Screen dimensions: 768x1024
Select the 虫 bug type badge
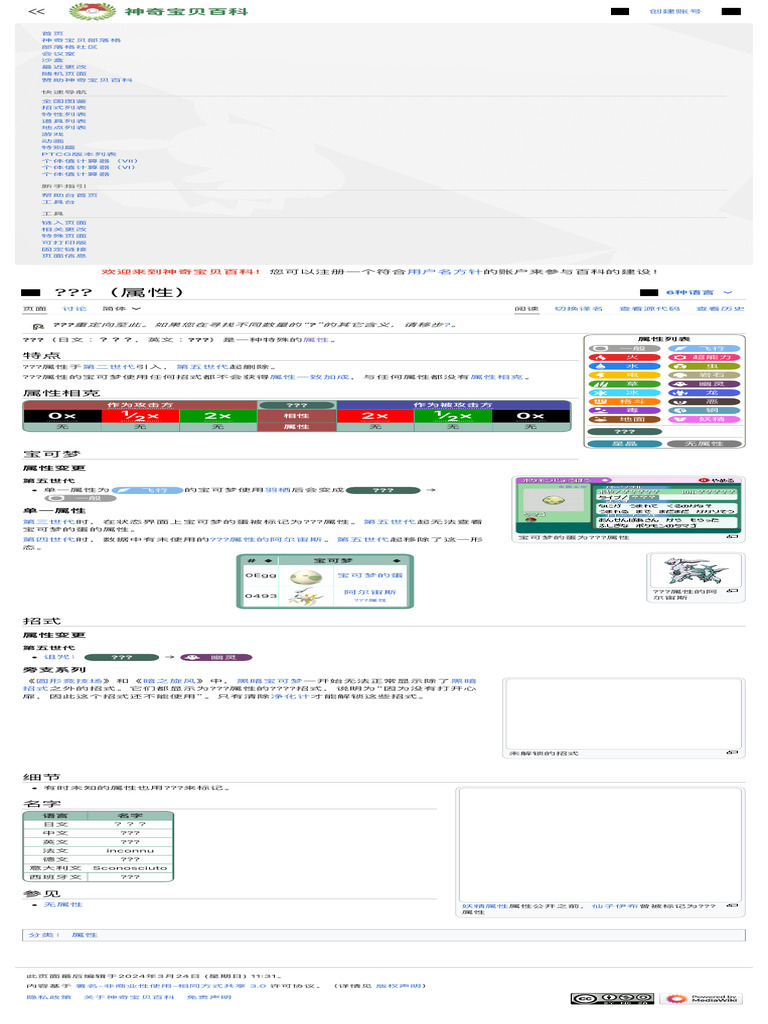tap(705, 366)
